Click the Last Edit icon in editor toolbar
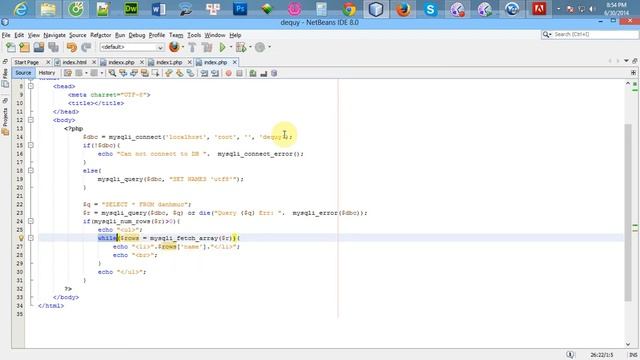640x360 pixels. click(x=68, y=73)
